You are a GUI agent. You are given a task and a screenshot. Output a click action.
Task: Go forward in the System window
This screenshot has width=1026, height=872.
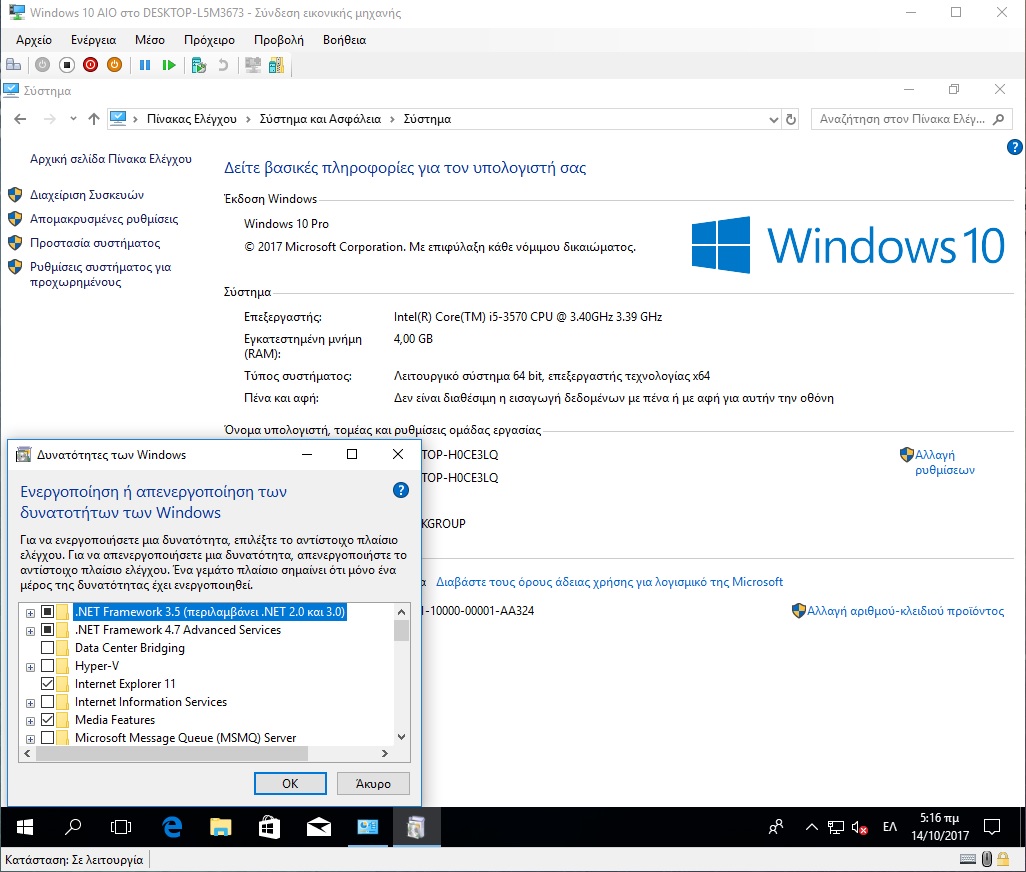point(49,119)
